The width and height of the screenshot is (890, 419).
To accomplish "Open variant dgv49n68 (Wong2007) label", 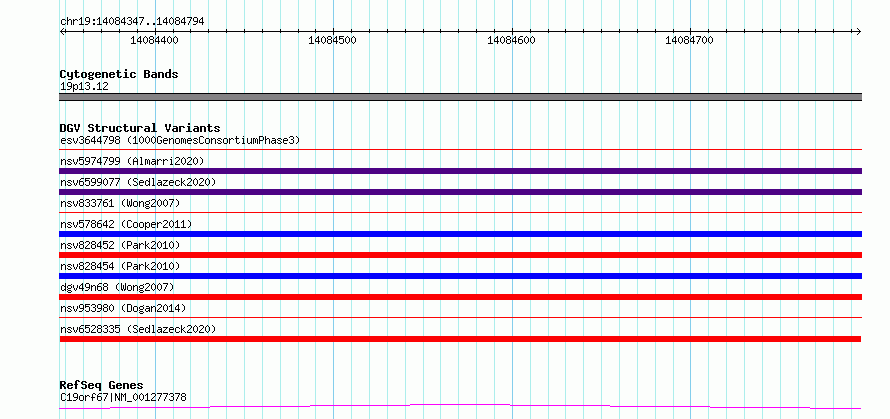I will tap(117, 287).
